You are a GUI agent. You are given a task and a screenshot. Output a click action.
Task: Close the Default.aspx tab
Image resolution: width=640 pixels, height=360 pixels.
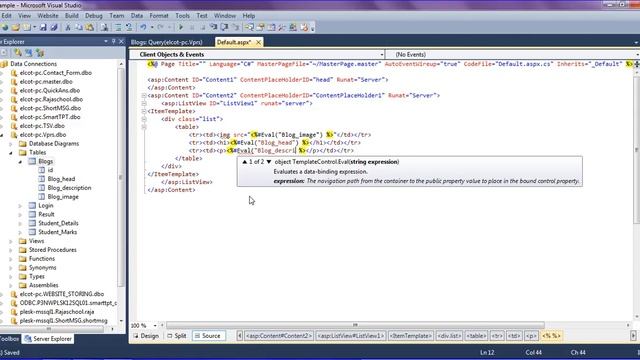point(258,42)
